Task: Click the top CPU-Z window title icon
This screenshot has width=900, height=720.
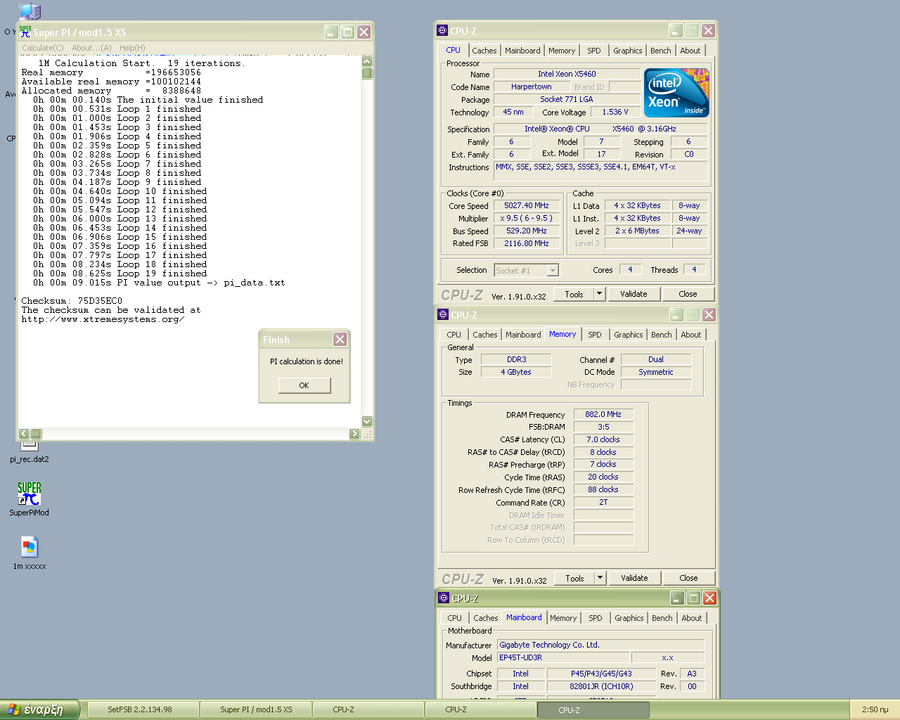Action: (x=442, y=30)
